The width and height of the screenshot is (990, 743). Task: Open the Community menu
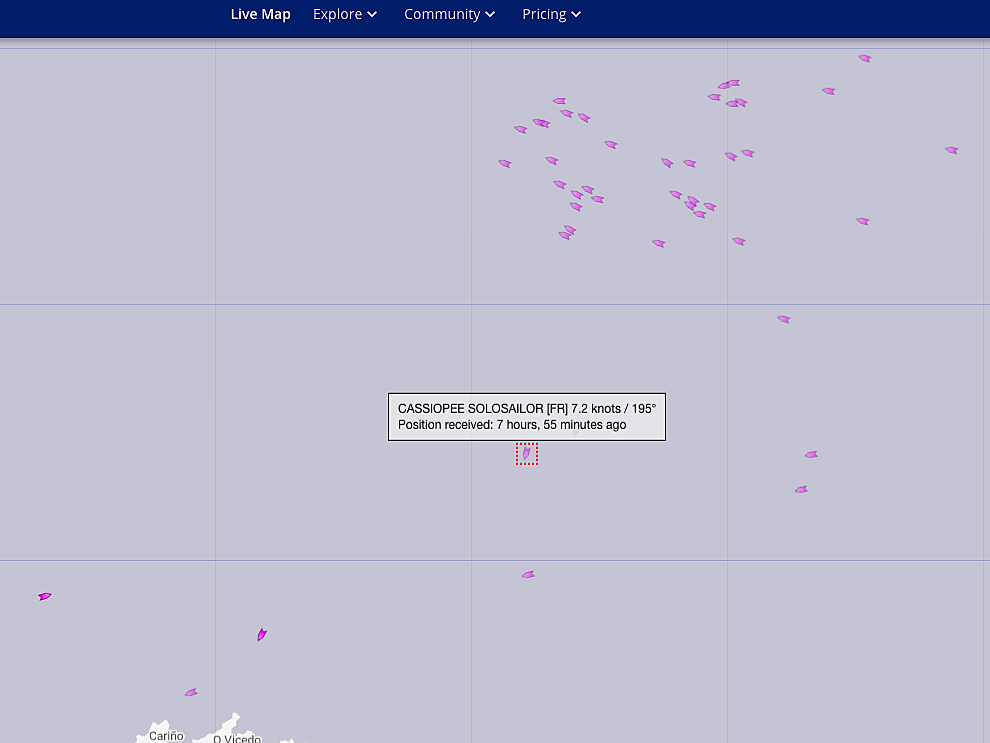point(449,14)
